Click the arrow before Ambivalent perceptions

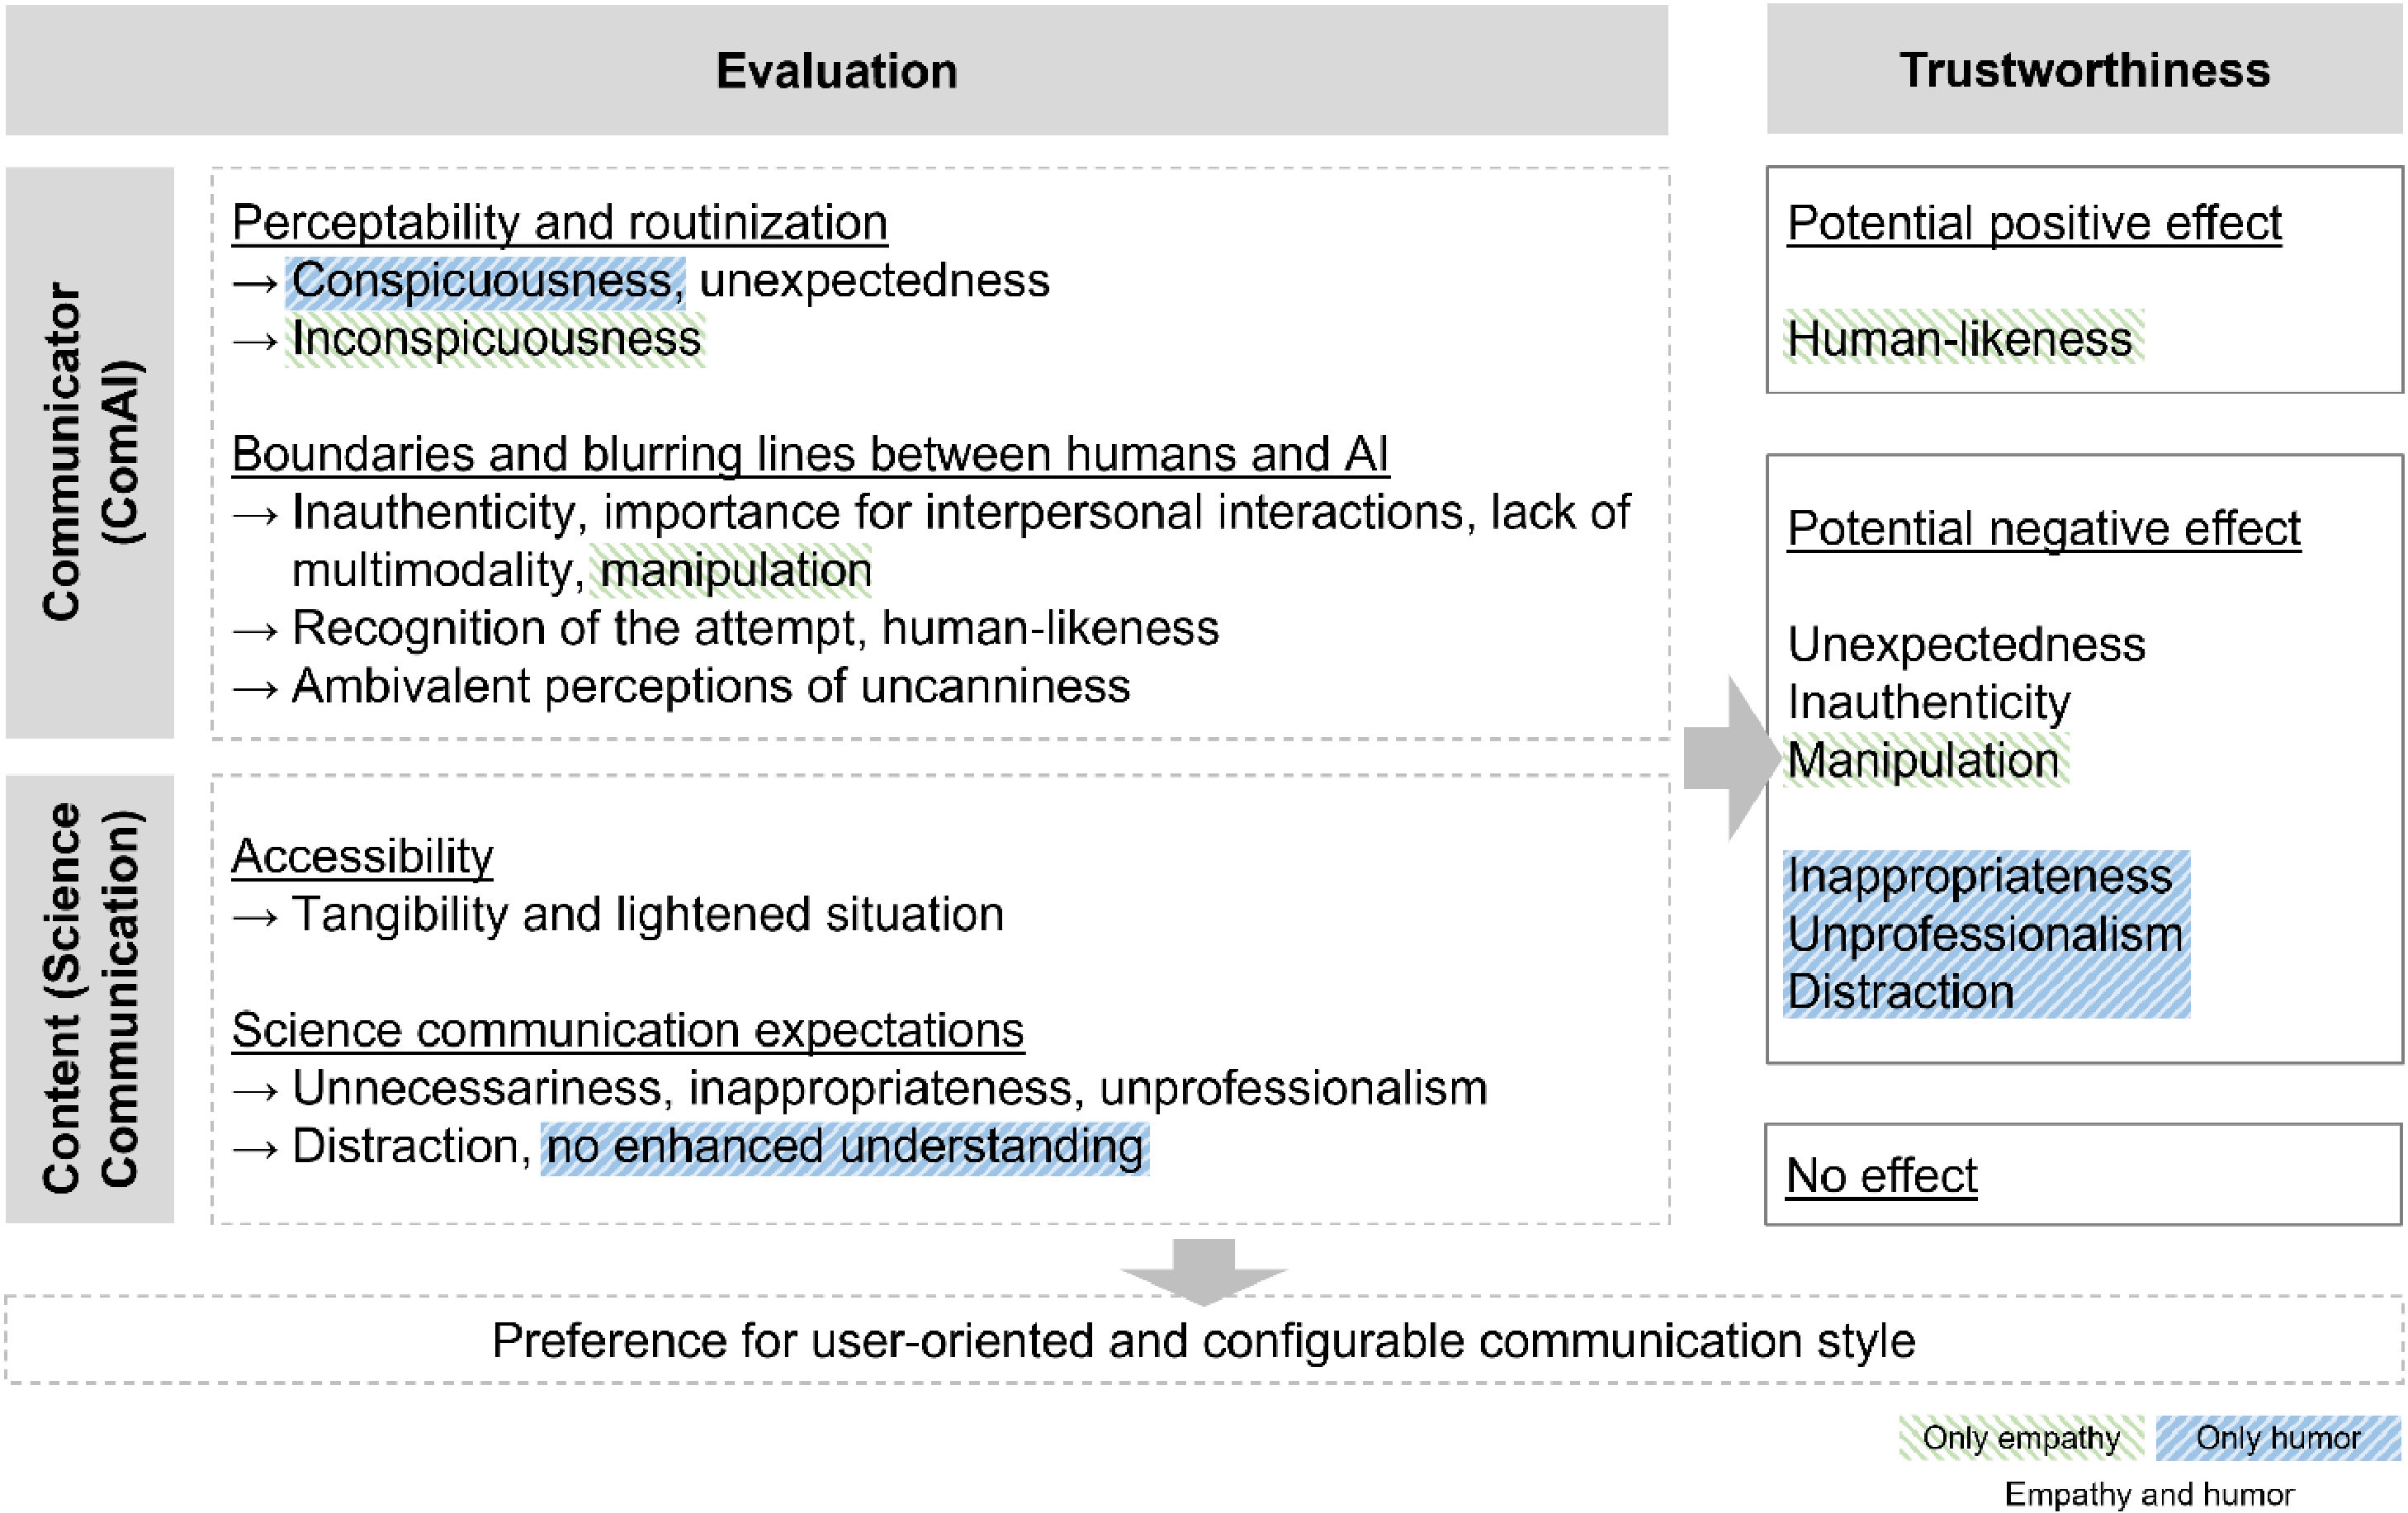[x=255, y=689]
